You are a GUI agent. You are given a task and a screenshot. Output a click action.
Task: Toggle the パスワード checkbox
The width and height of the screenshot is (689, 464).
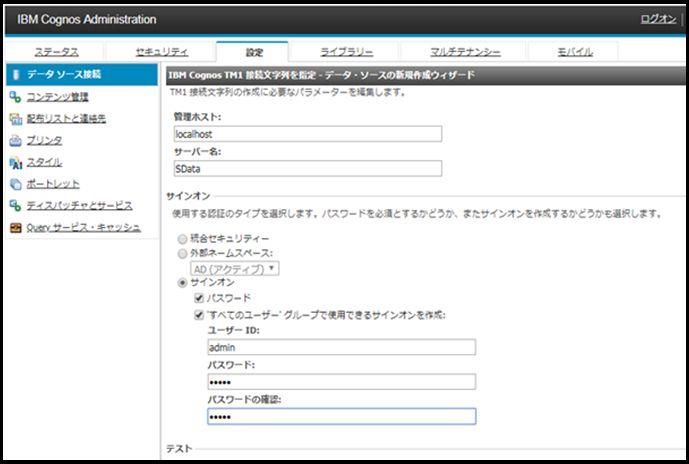point(199,298)
